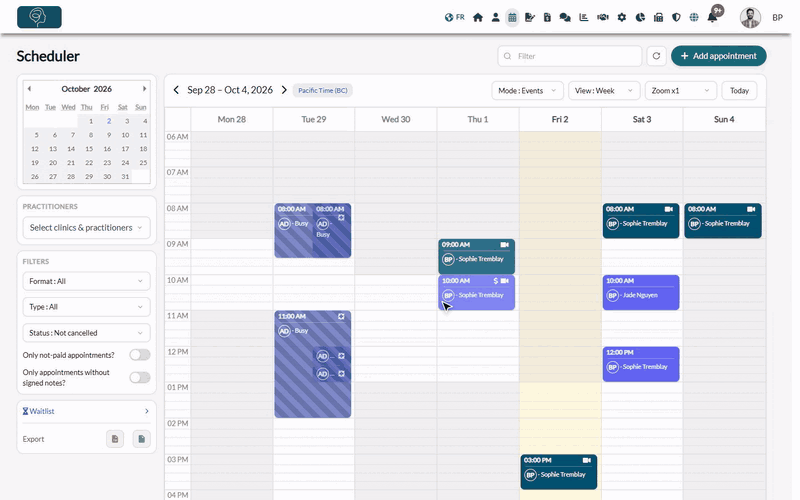Viewport: 800px width, 500px height.
Task: Open the person (clients) icon
Action: (495, 17)
